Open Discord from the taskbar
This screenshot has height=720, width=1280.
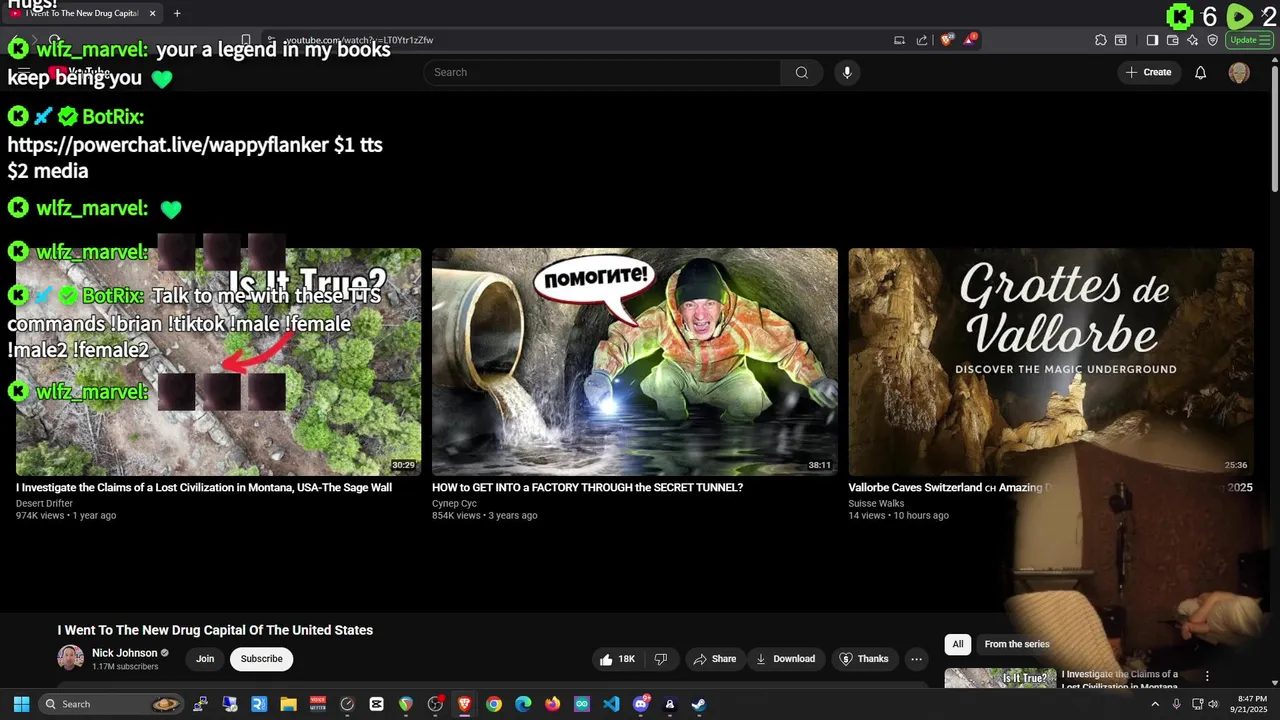click(x=641, y=704)
